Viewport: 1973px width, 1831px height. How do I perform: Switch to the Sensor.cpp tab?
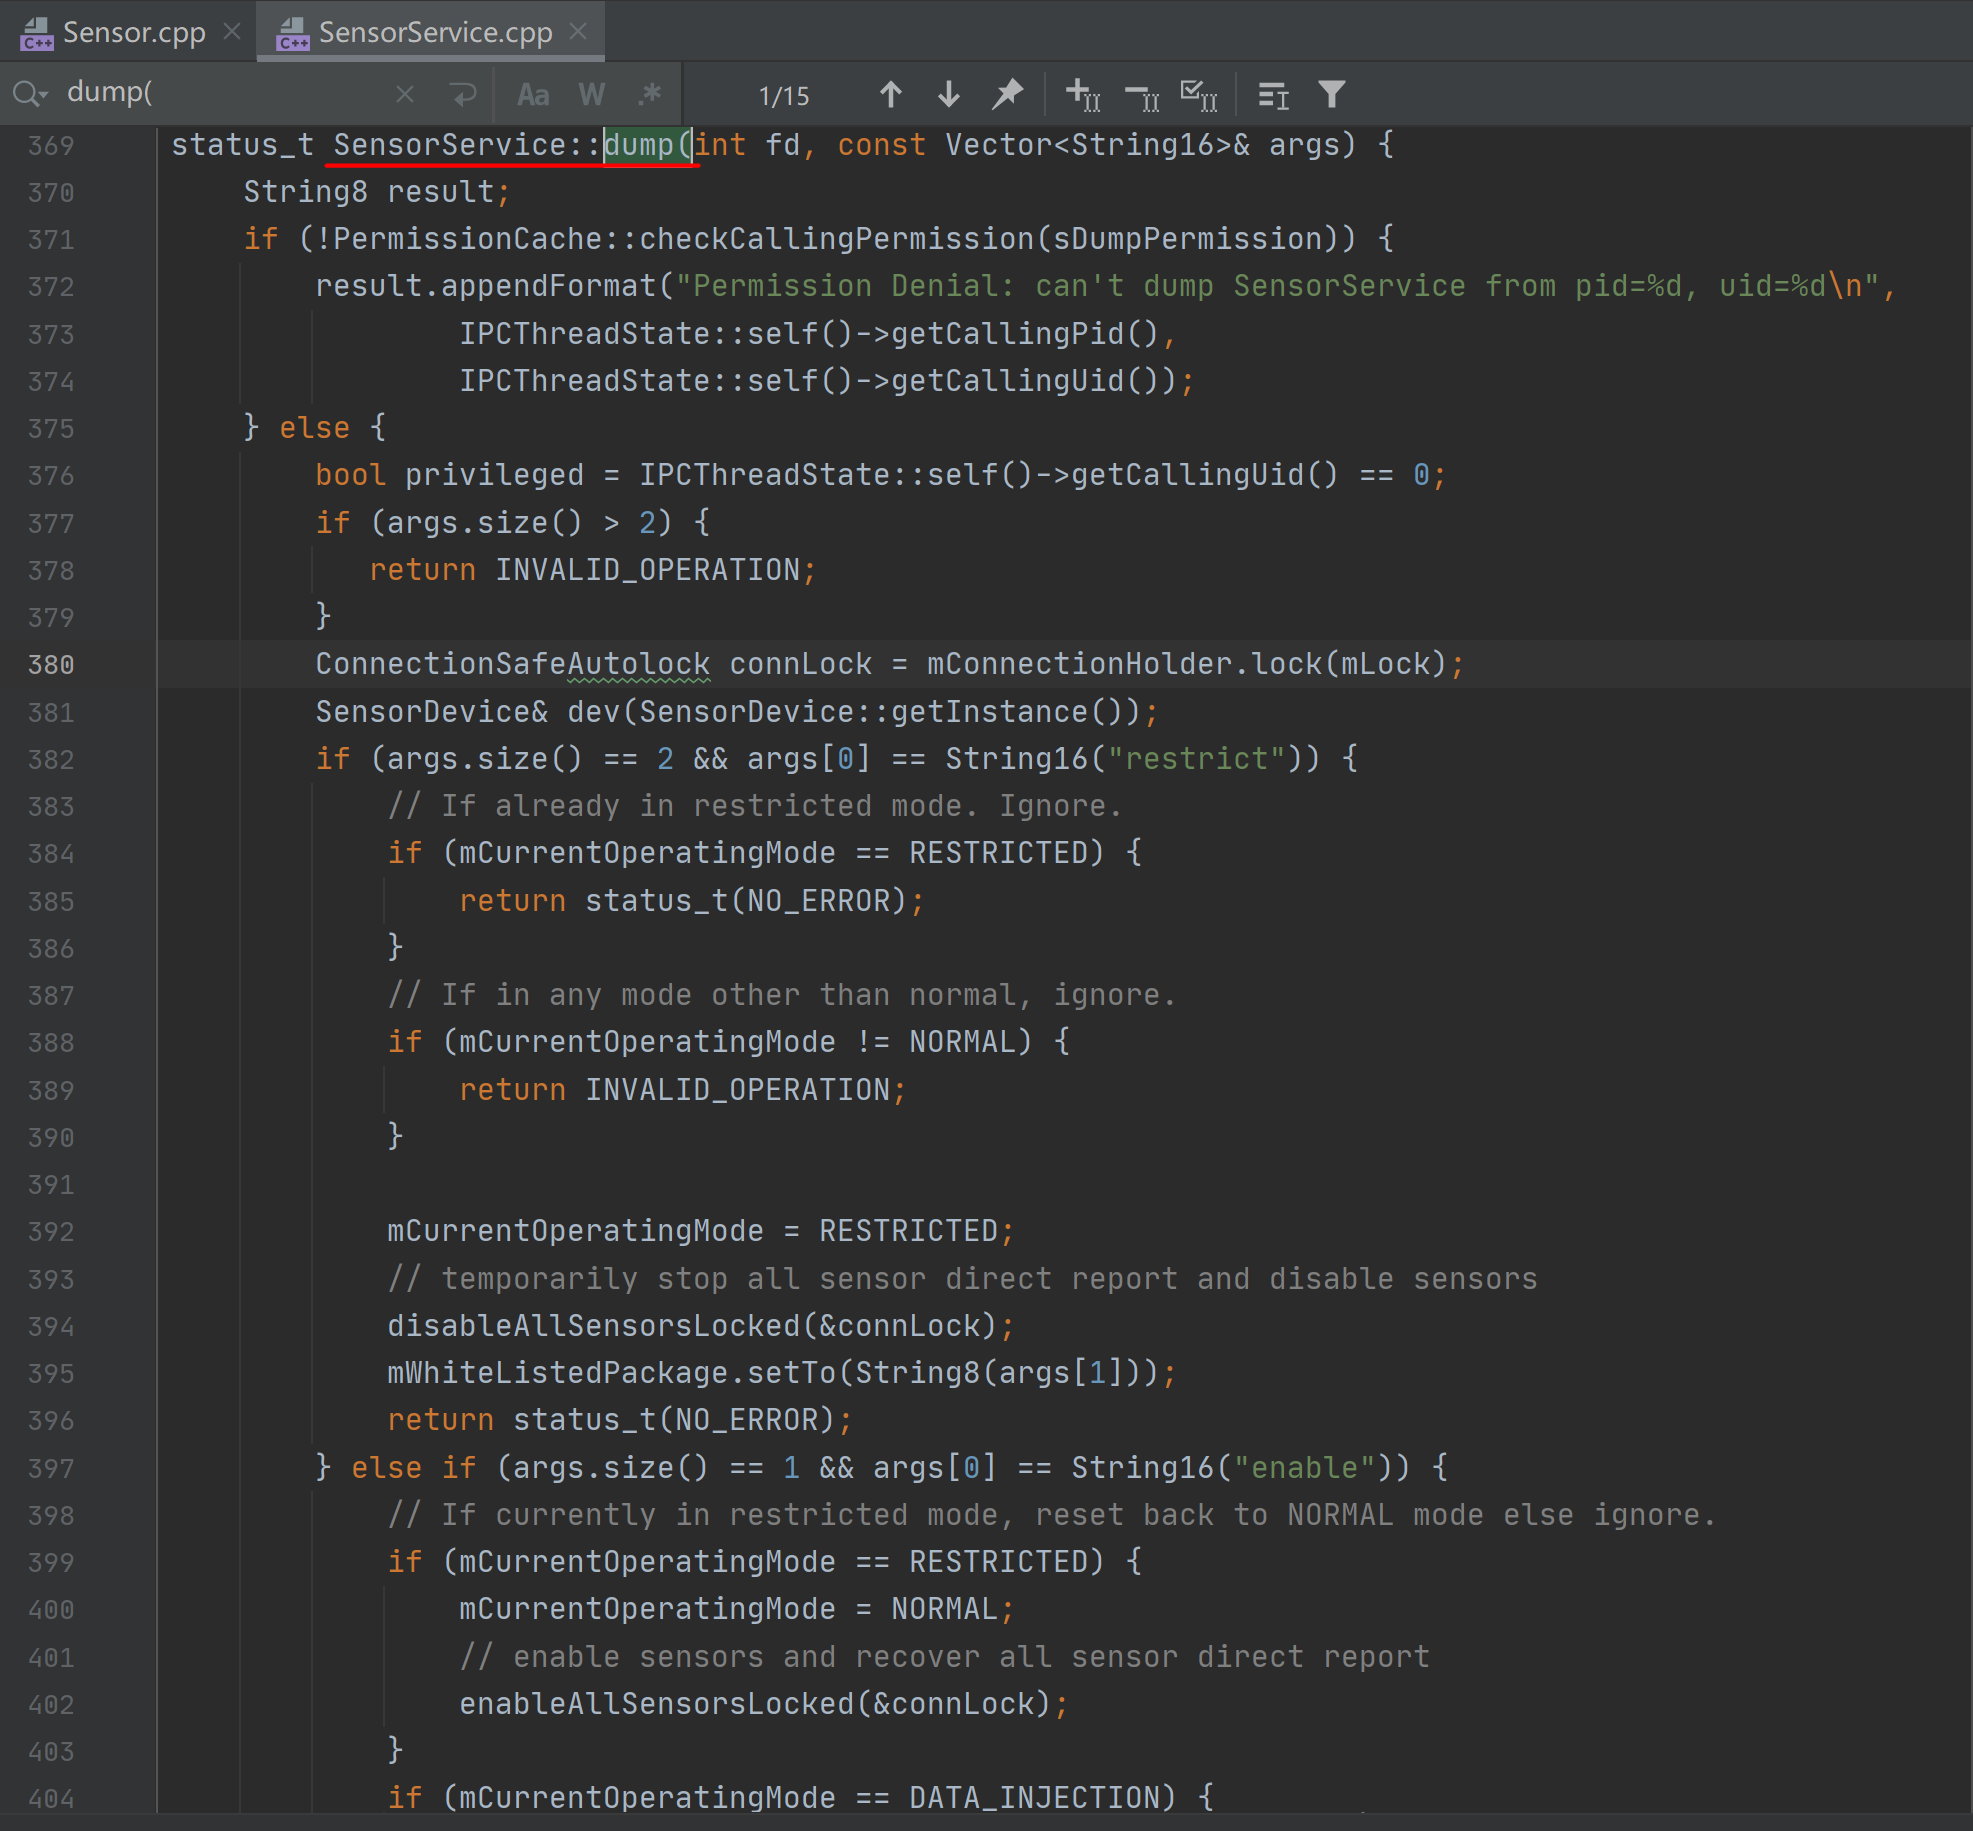(x=133, y=32)
